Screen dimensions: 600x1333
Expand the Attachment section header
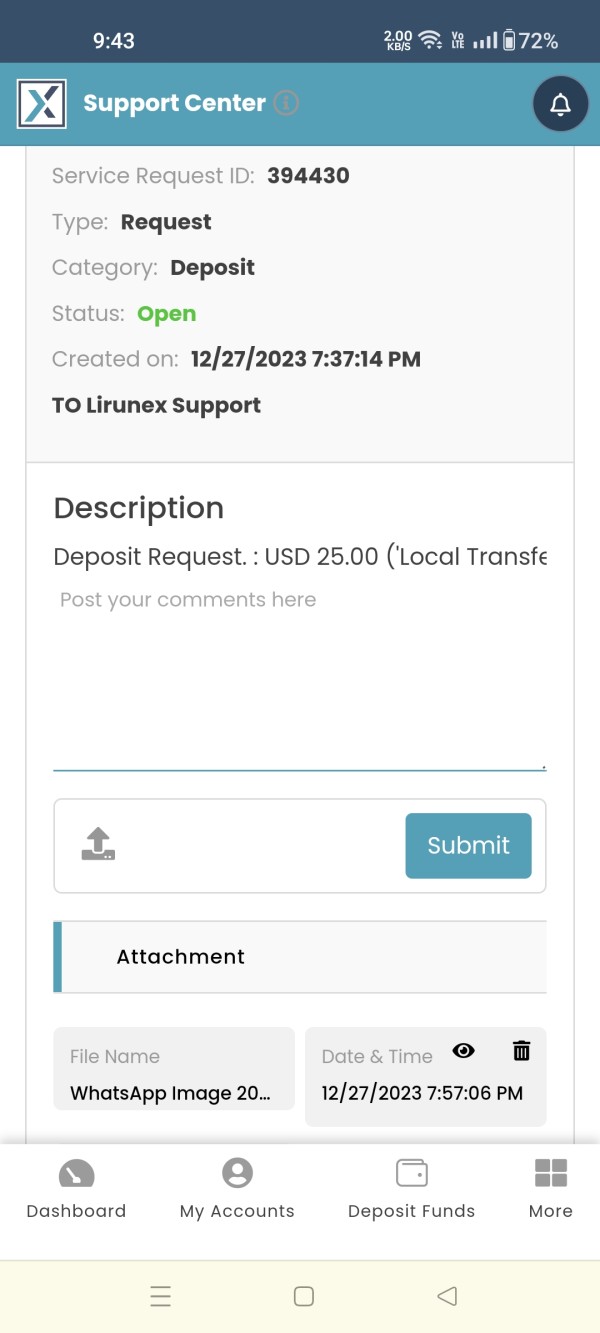tap(300, 957)
